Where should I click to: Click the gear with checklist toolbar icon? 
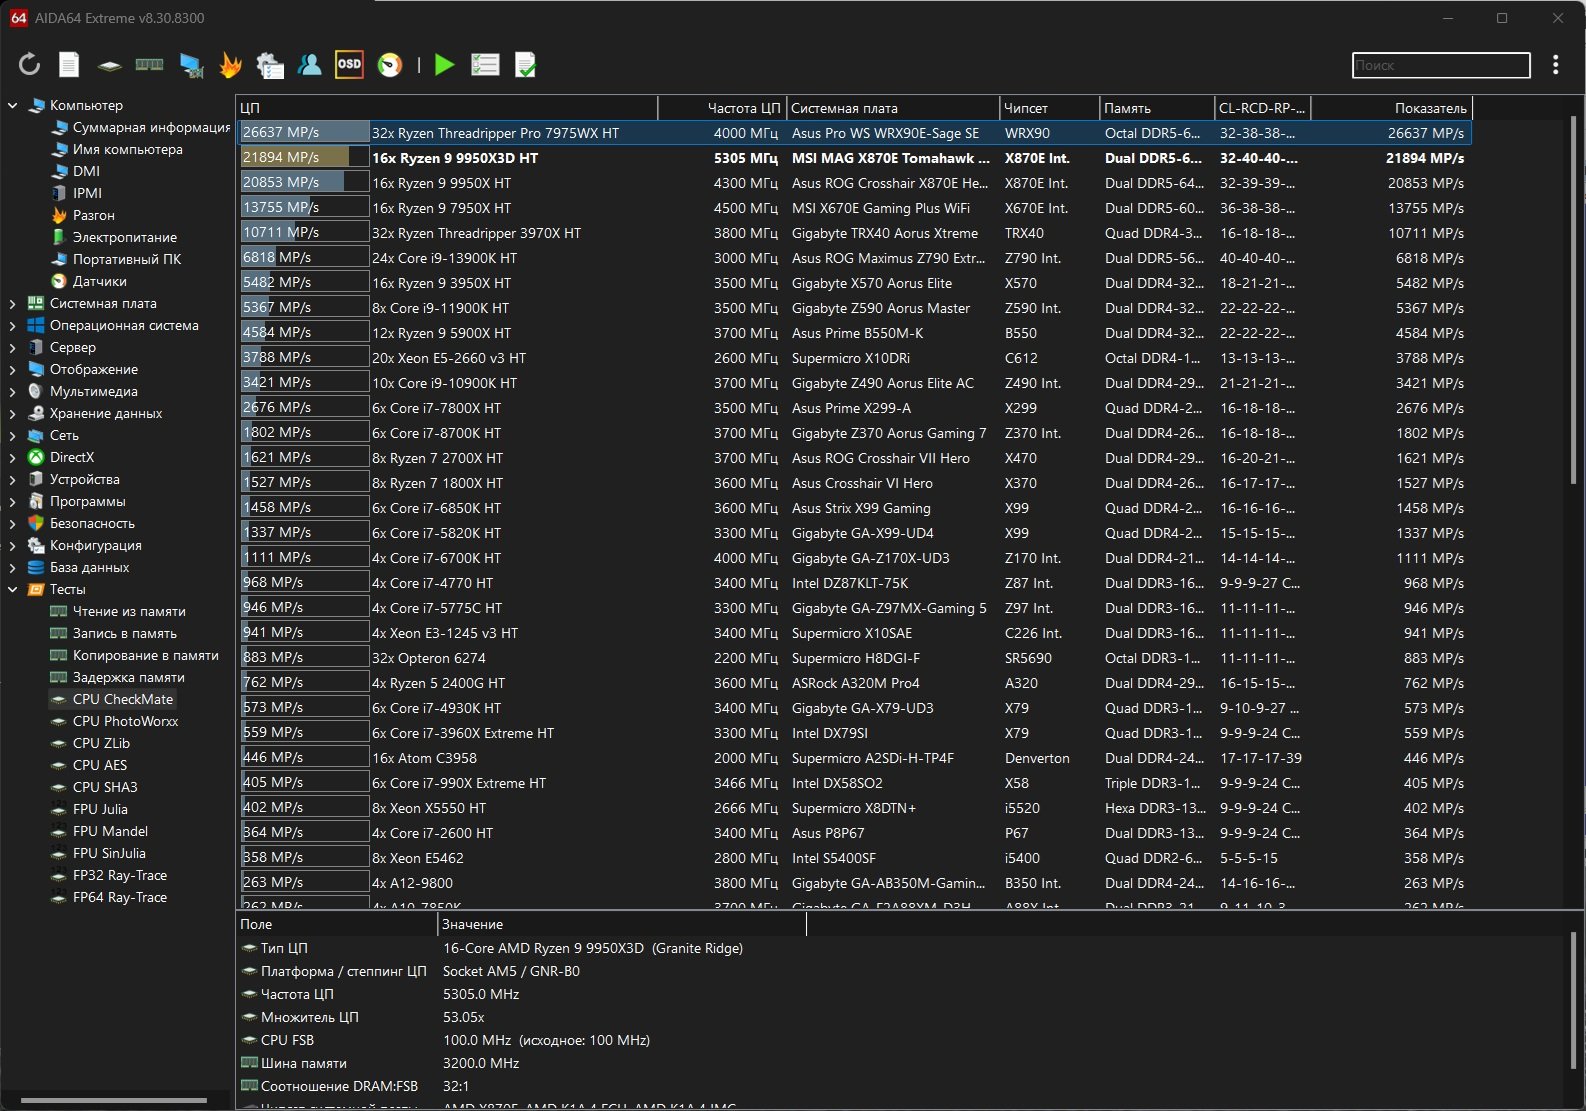click(x=270, y=65)
